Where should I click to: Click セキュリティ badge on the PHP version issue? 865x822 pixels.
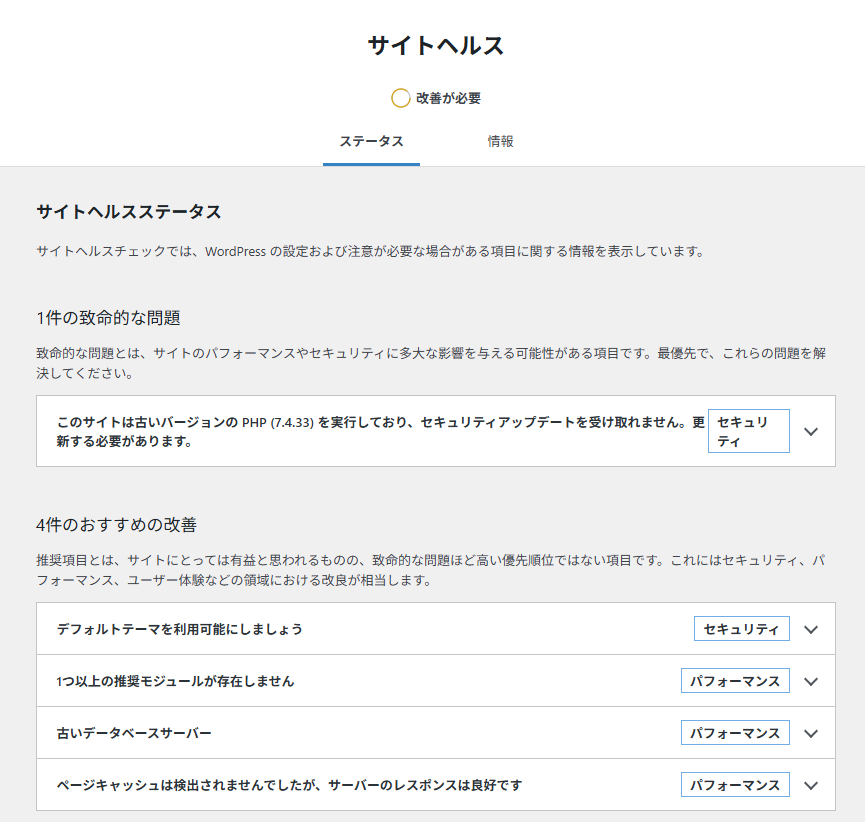pyautogui.click(x=748, y=431)
